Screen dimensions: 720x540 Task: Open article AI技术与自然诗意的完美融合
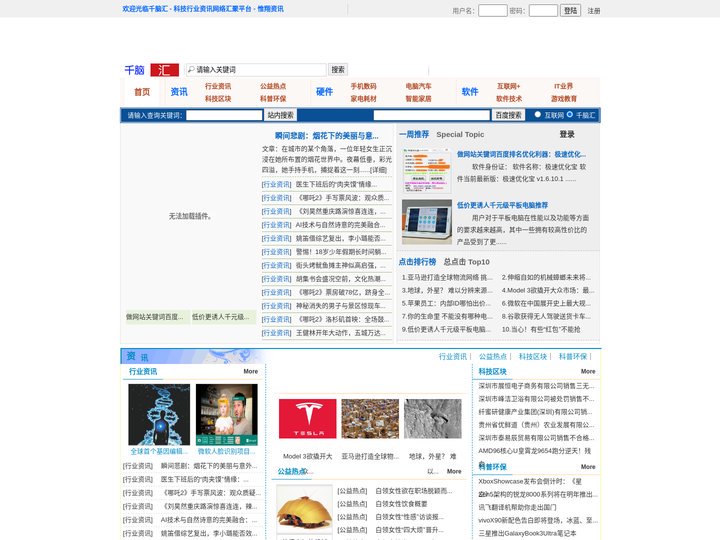coord(340,225)
